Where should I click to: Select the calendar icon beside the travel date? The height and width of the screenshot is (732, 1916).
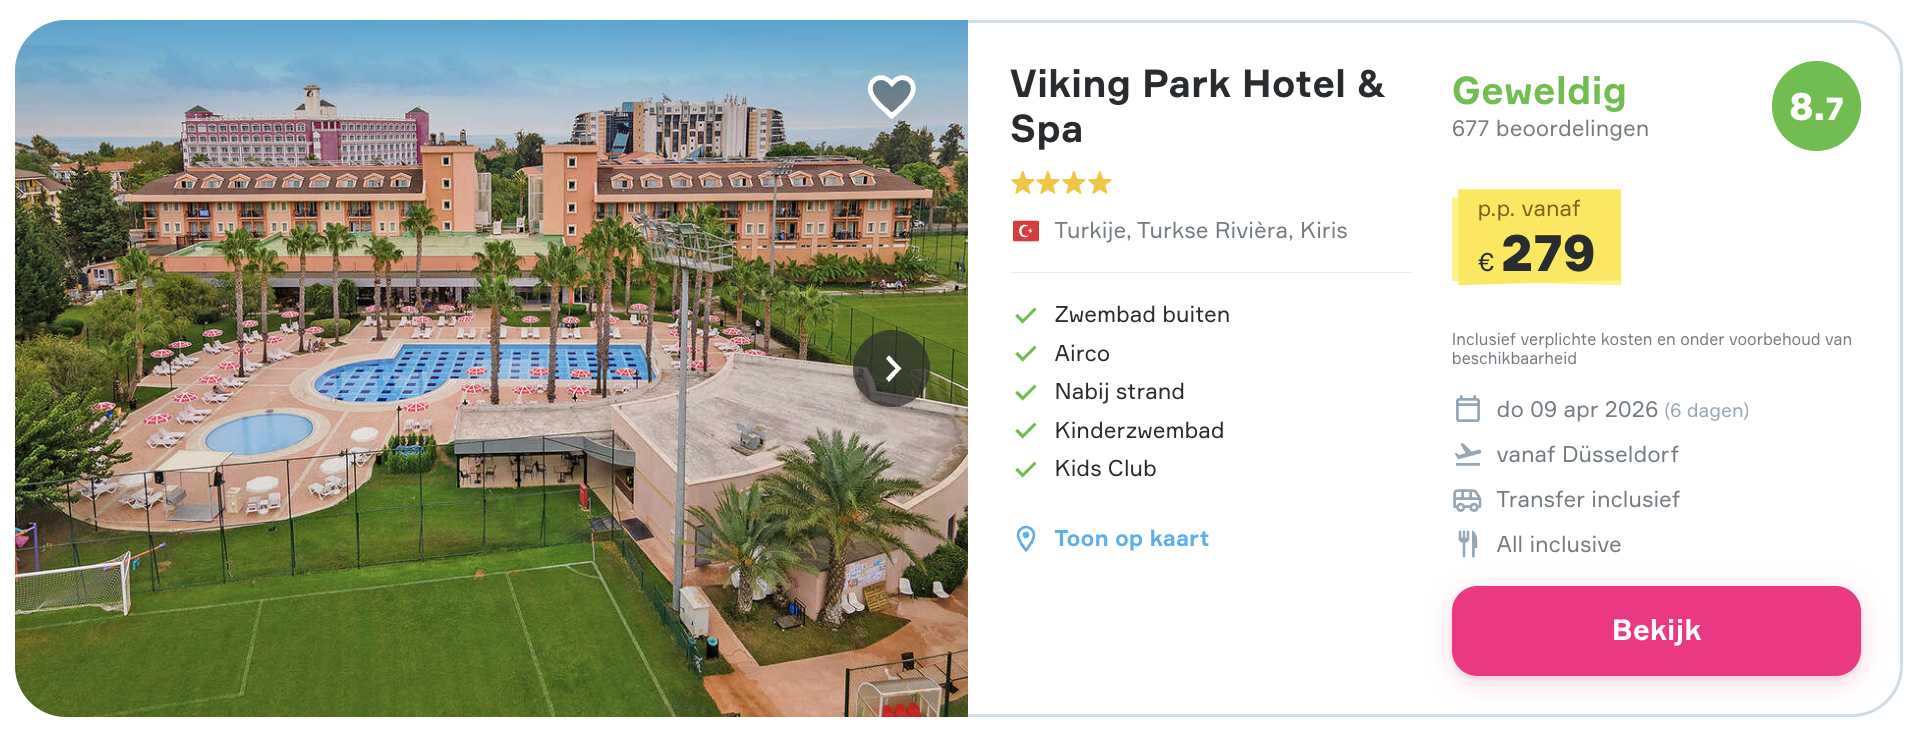click(x=1469, y=410)
